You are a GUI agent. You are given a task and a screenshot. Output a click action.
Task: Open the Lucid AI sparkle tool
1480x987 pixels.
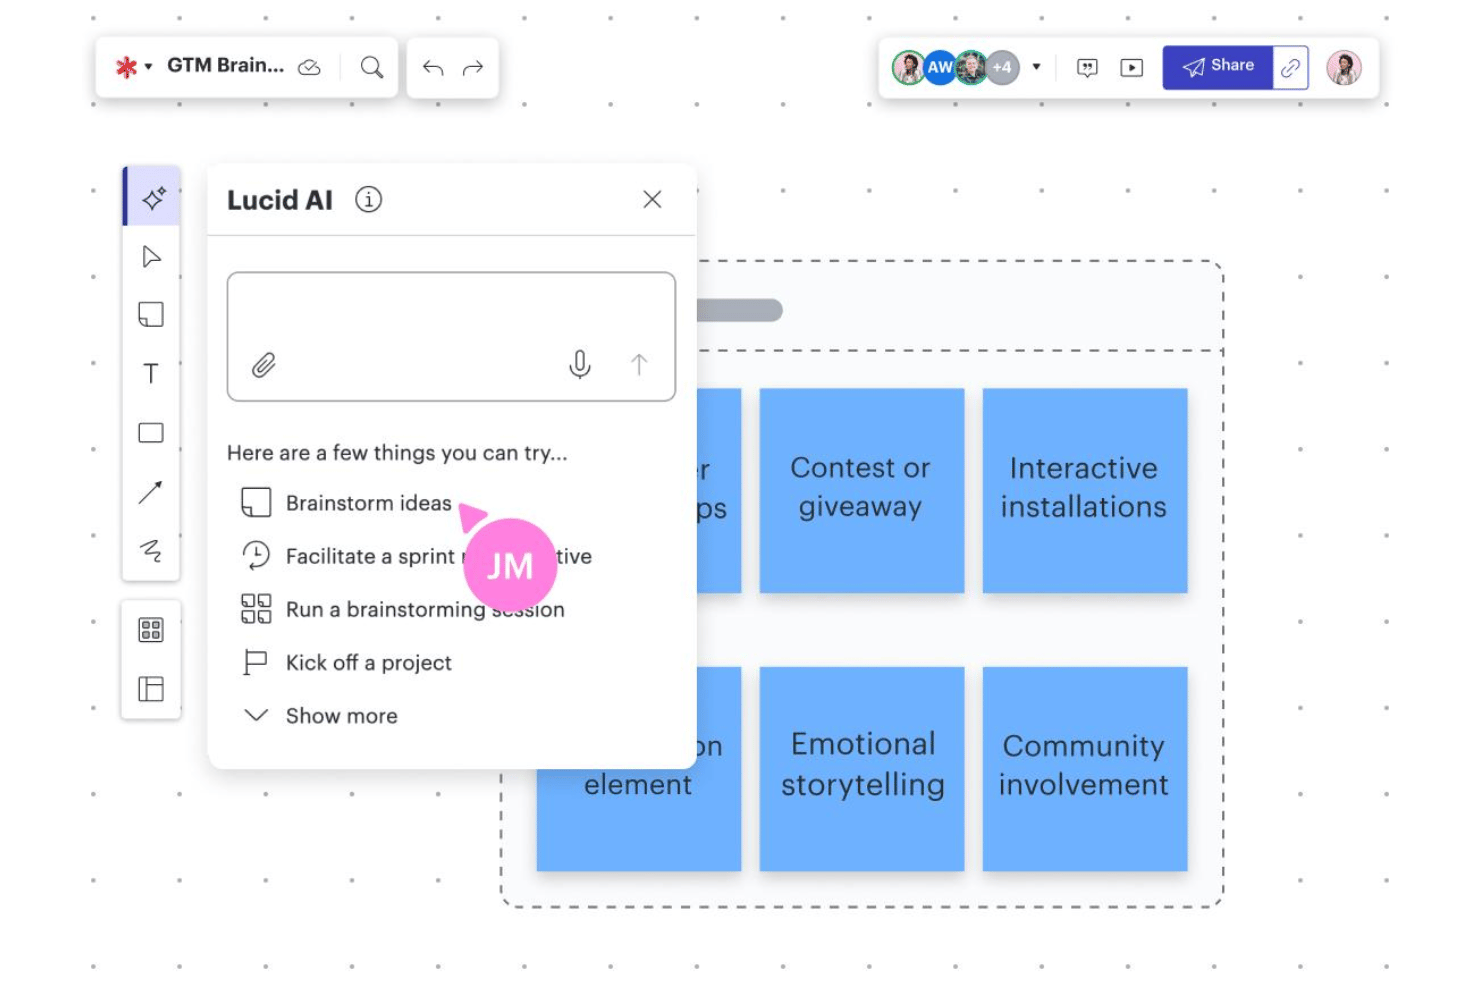pyautogui.click(x=152, y=197)
